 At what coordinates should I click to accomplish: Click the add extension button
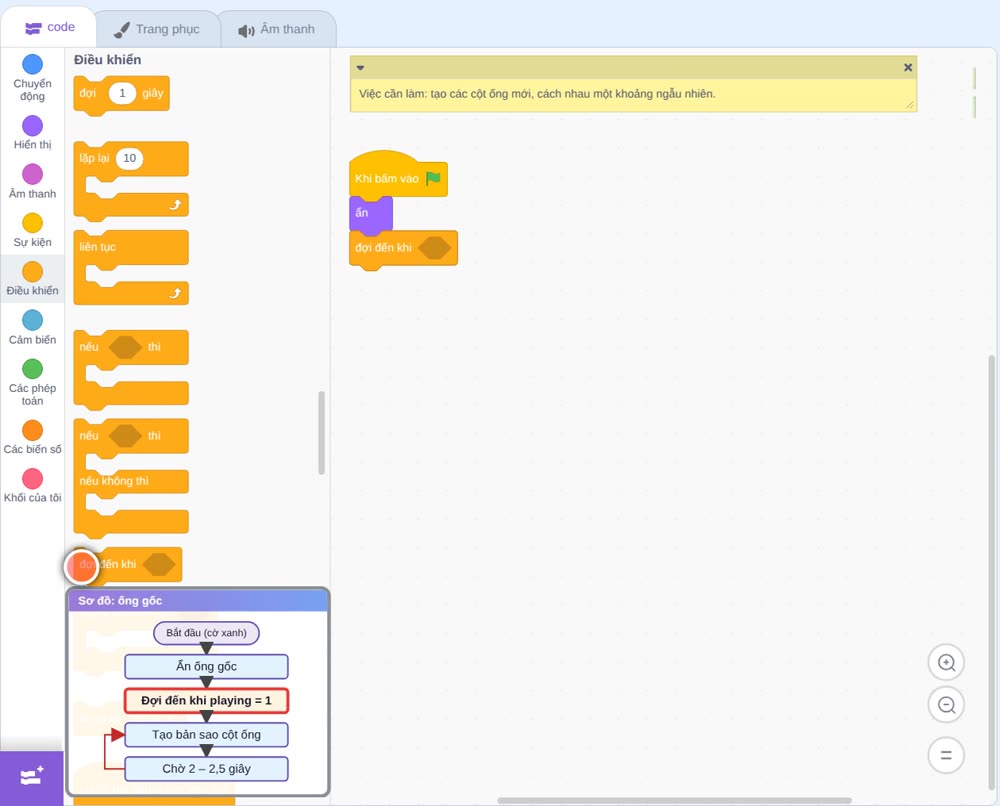[x=32, y=777]
